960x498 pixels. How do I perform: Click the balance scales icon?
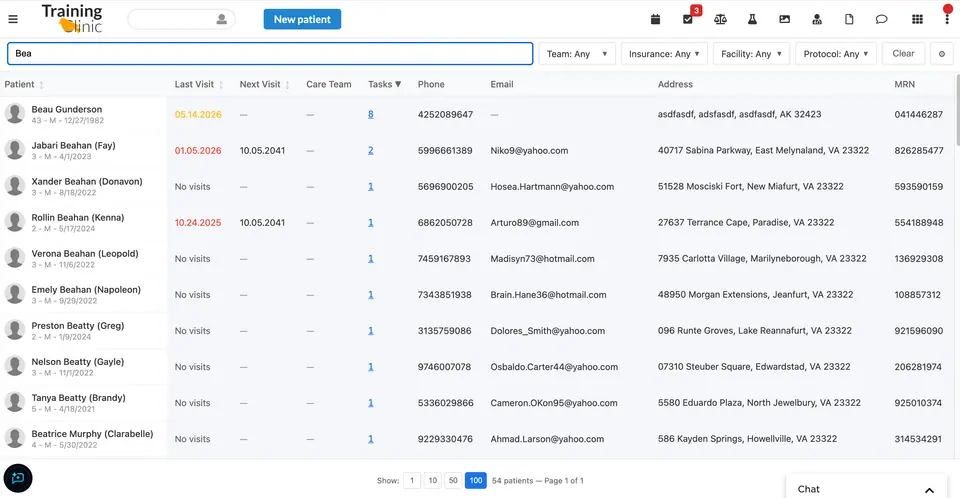(720, 19)
